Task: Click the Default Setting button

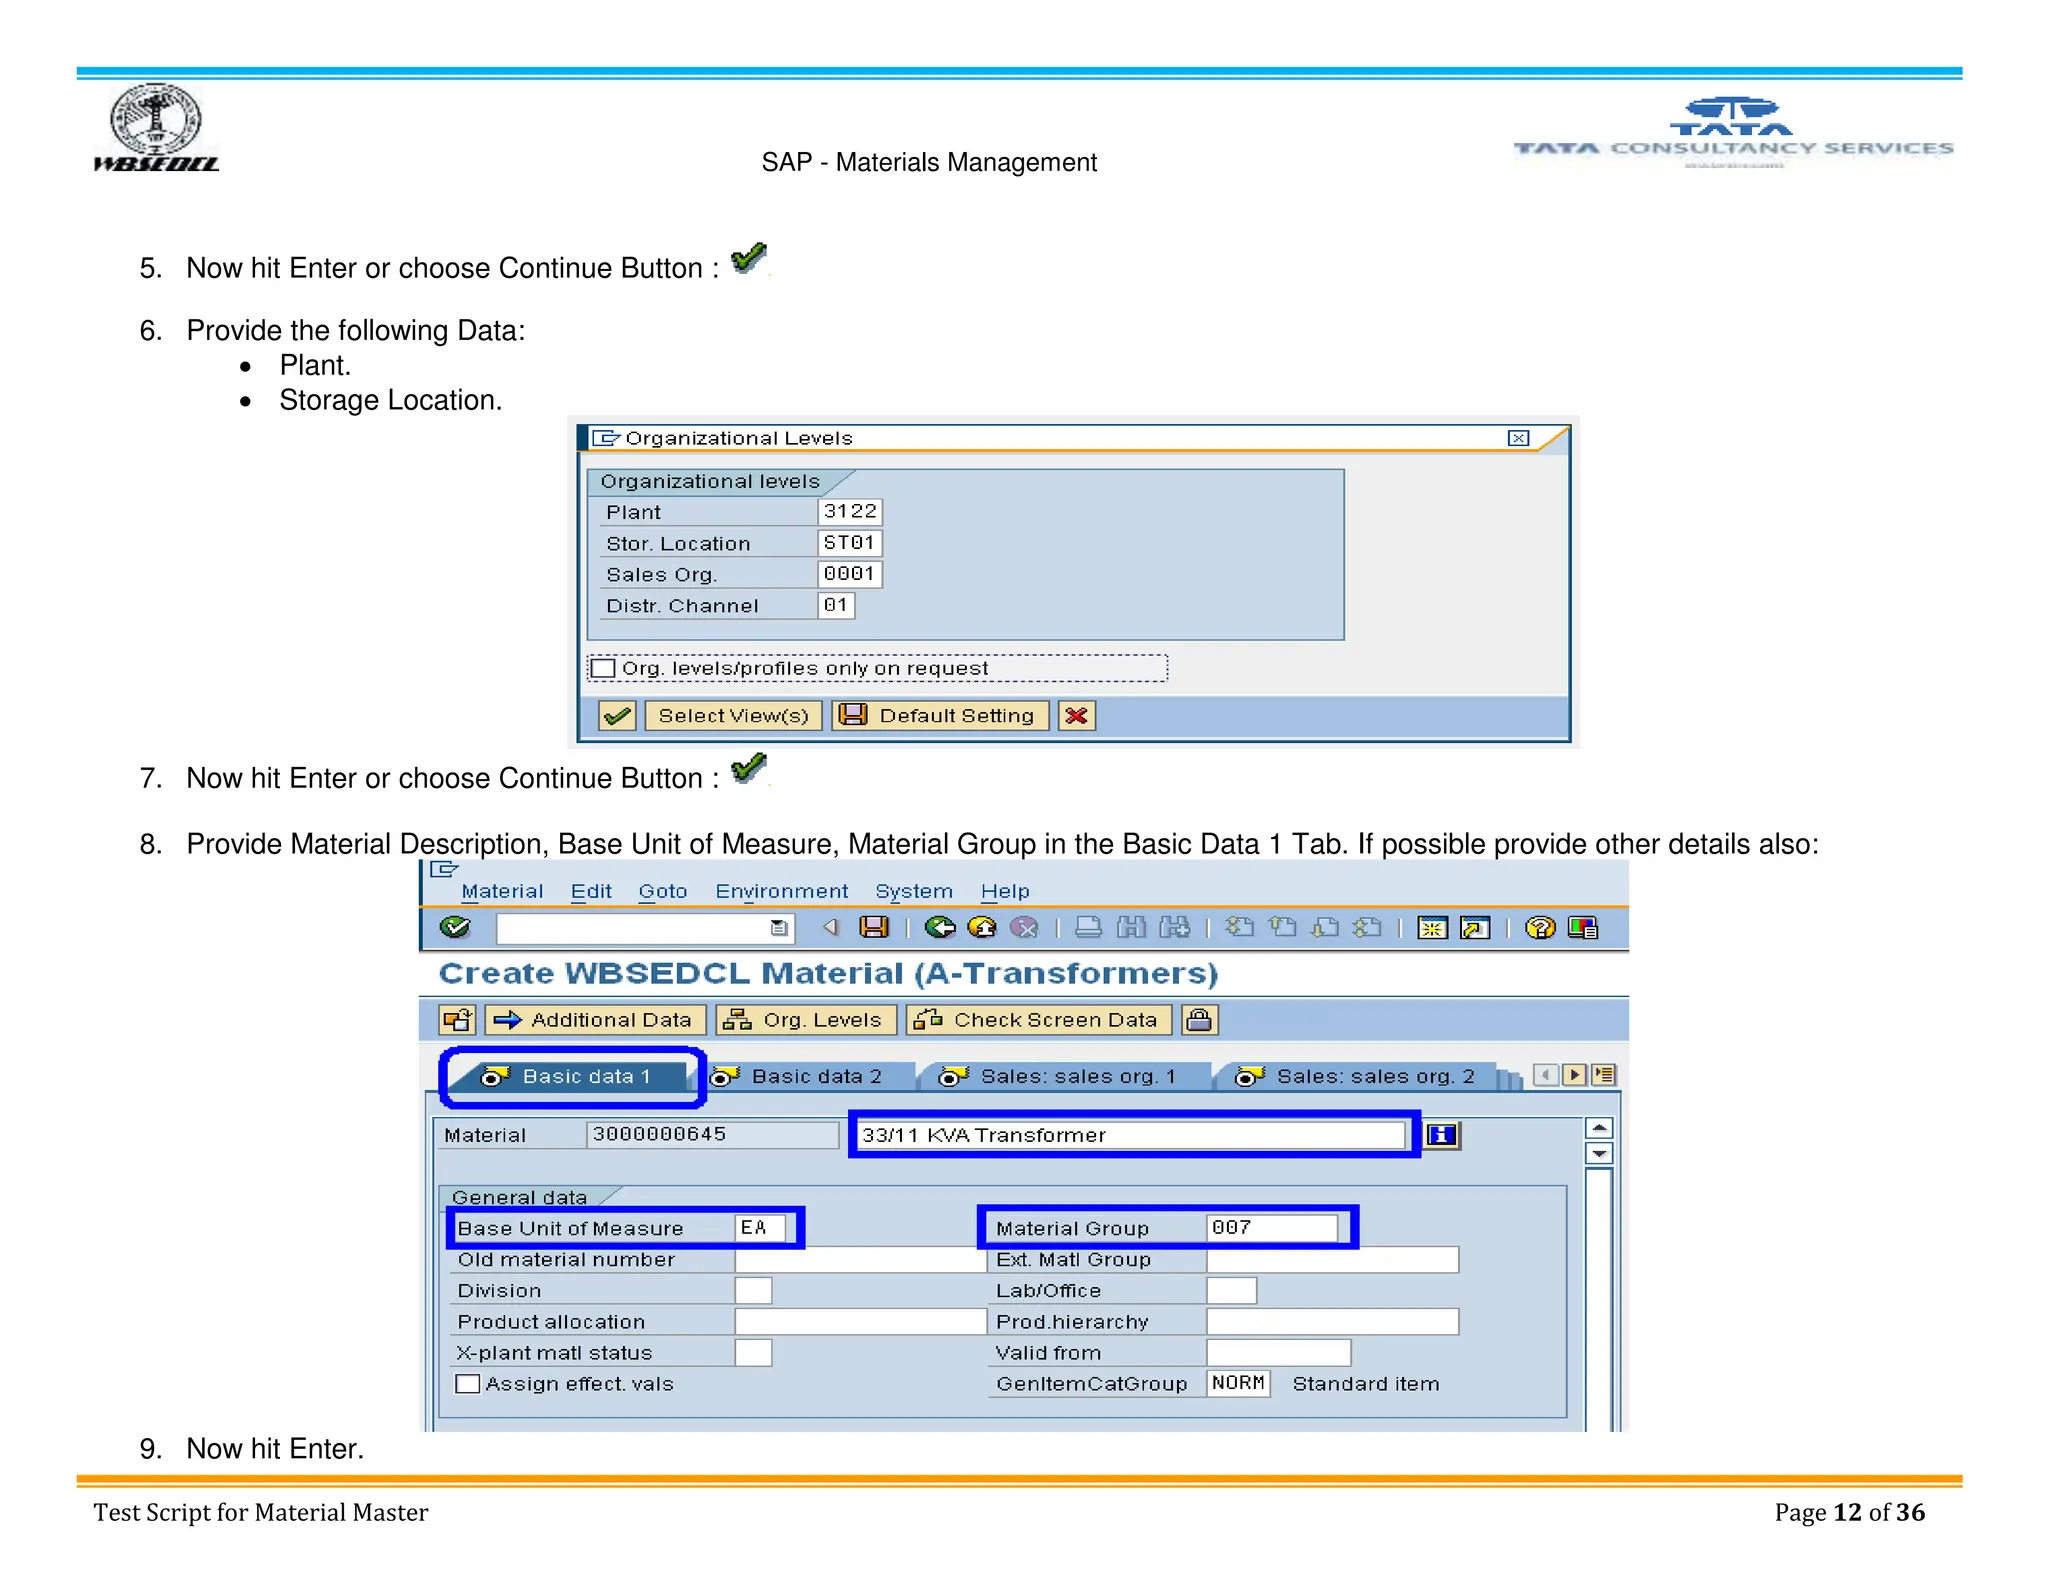Action: [x=940, y=715]
